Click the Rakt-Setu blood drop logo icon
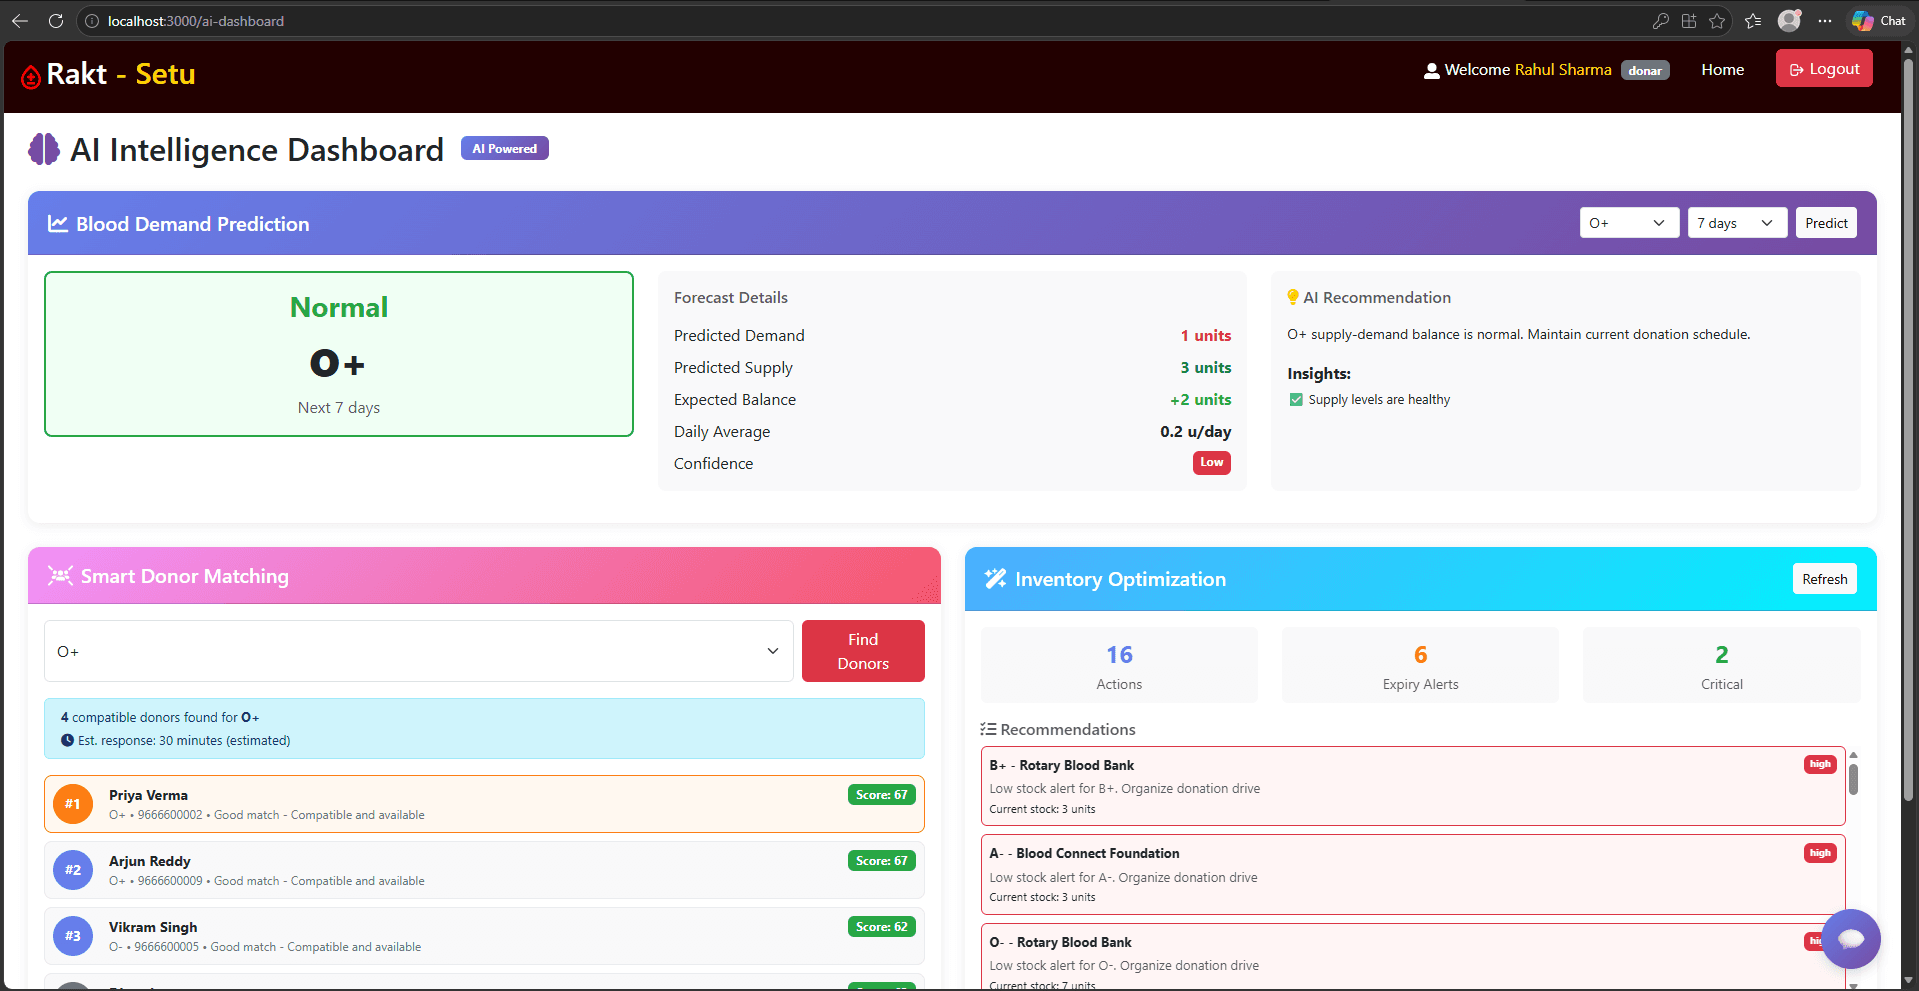This screenshot has width=1919, height=991. (31, 76)
